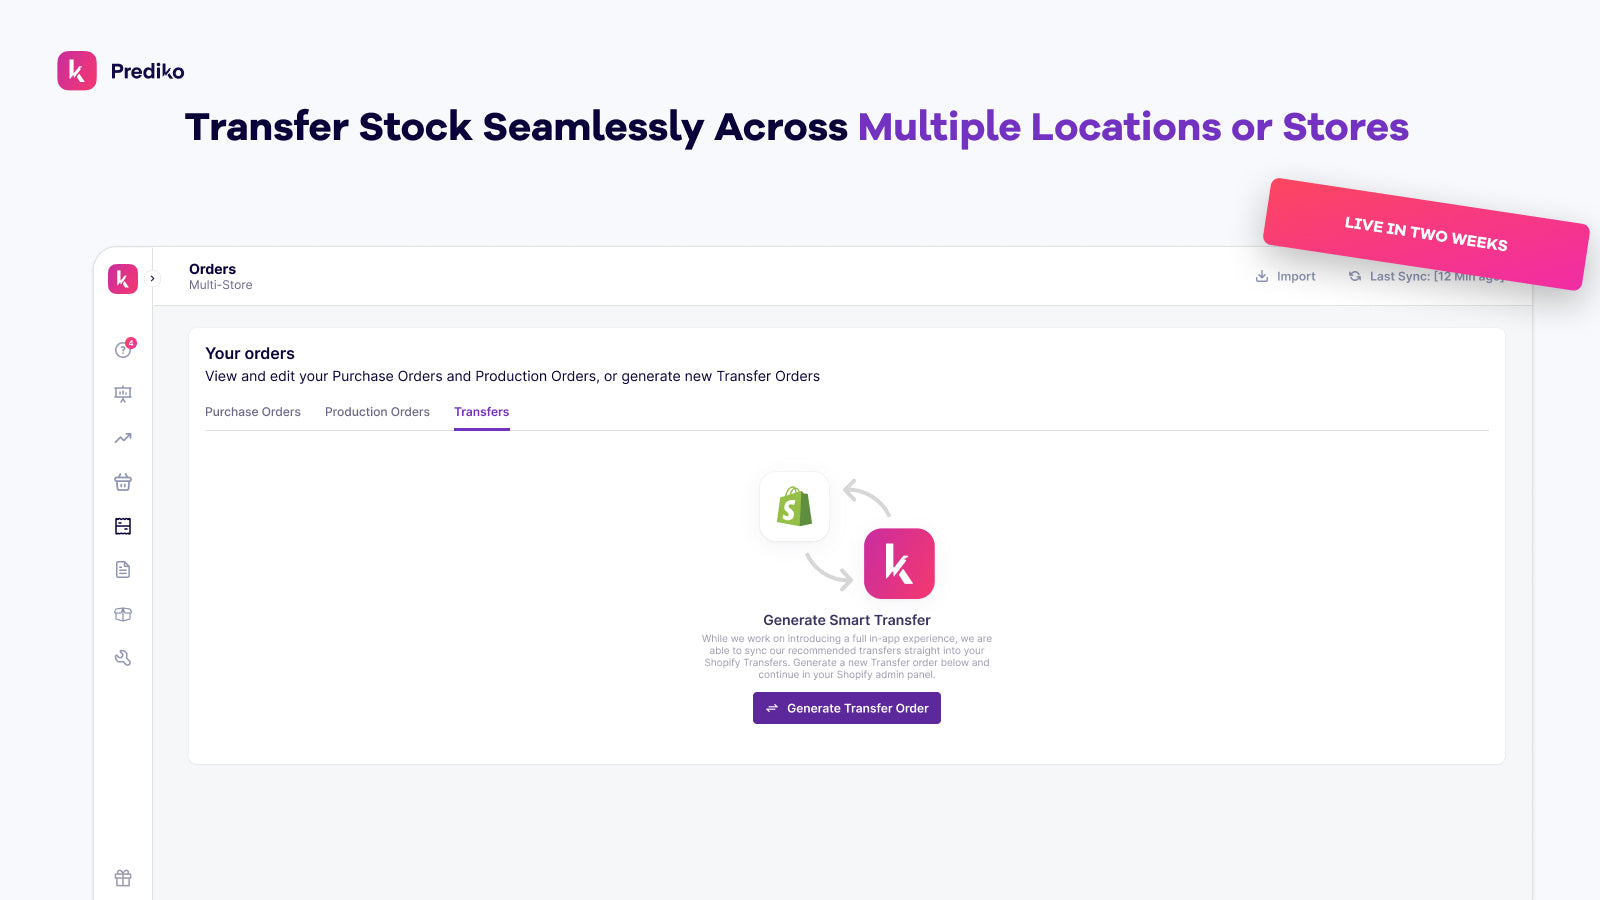Click the Import button in header
This screenshot has height=900, width=1600.
(x=1286, y=277)
